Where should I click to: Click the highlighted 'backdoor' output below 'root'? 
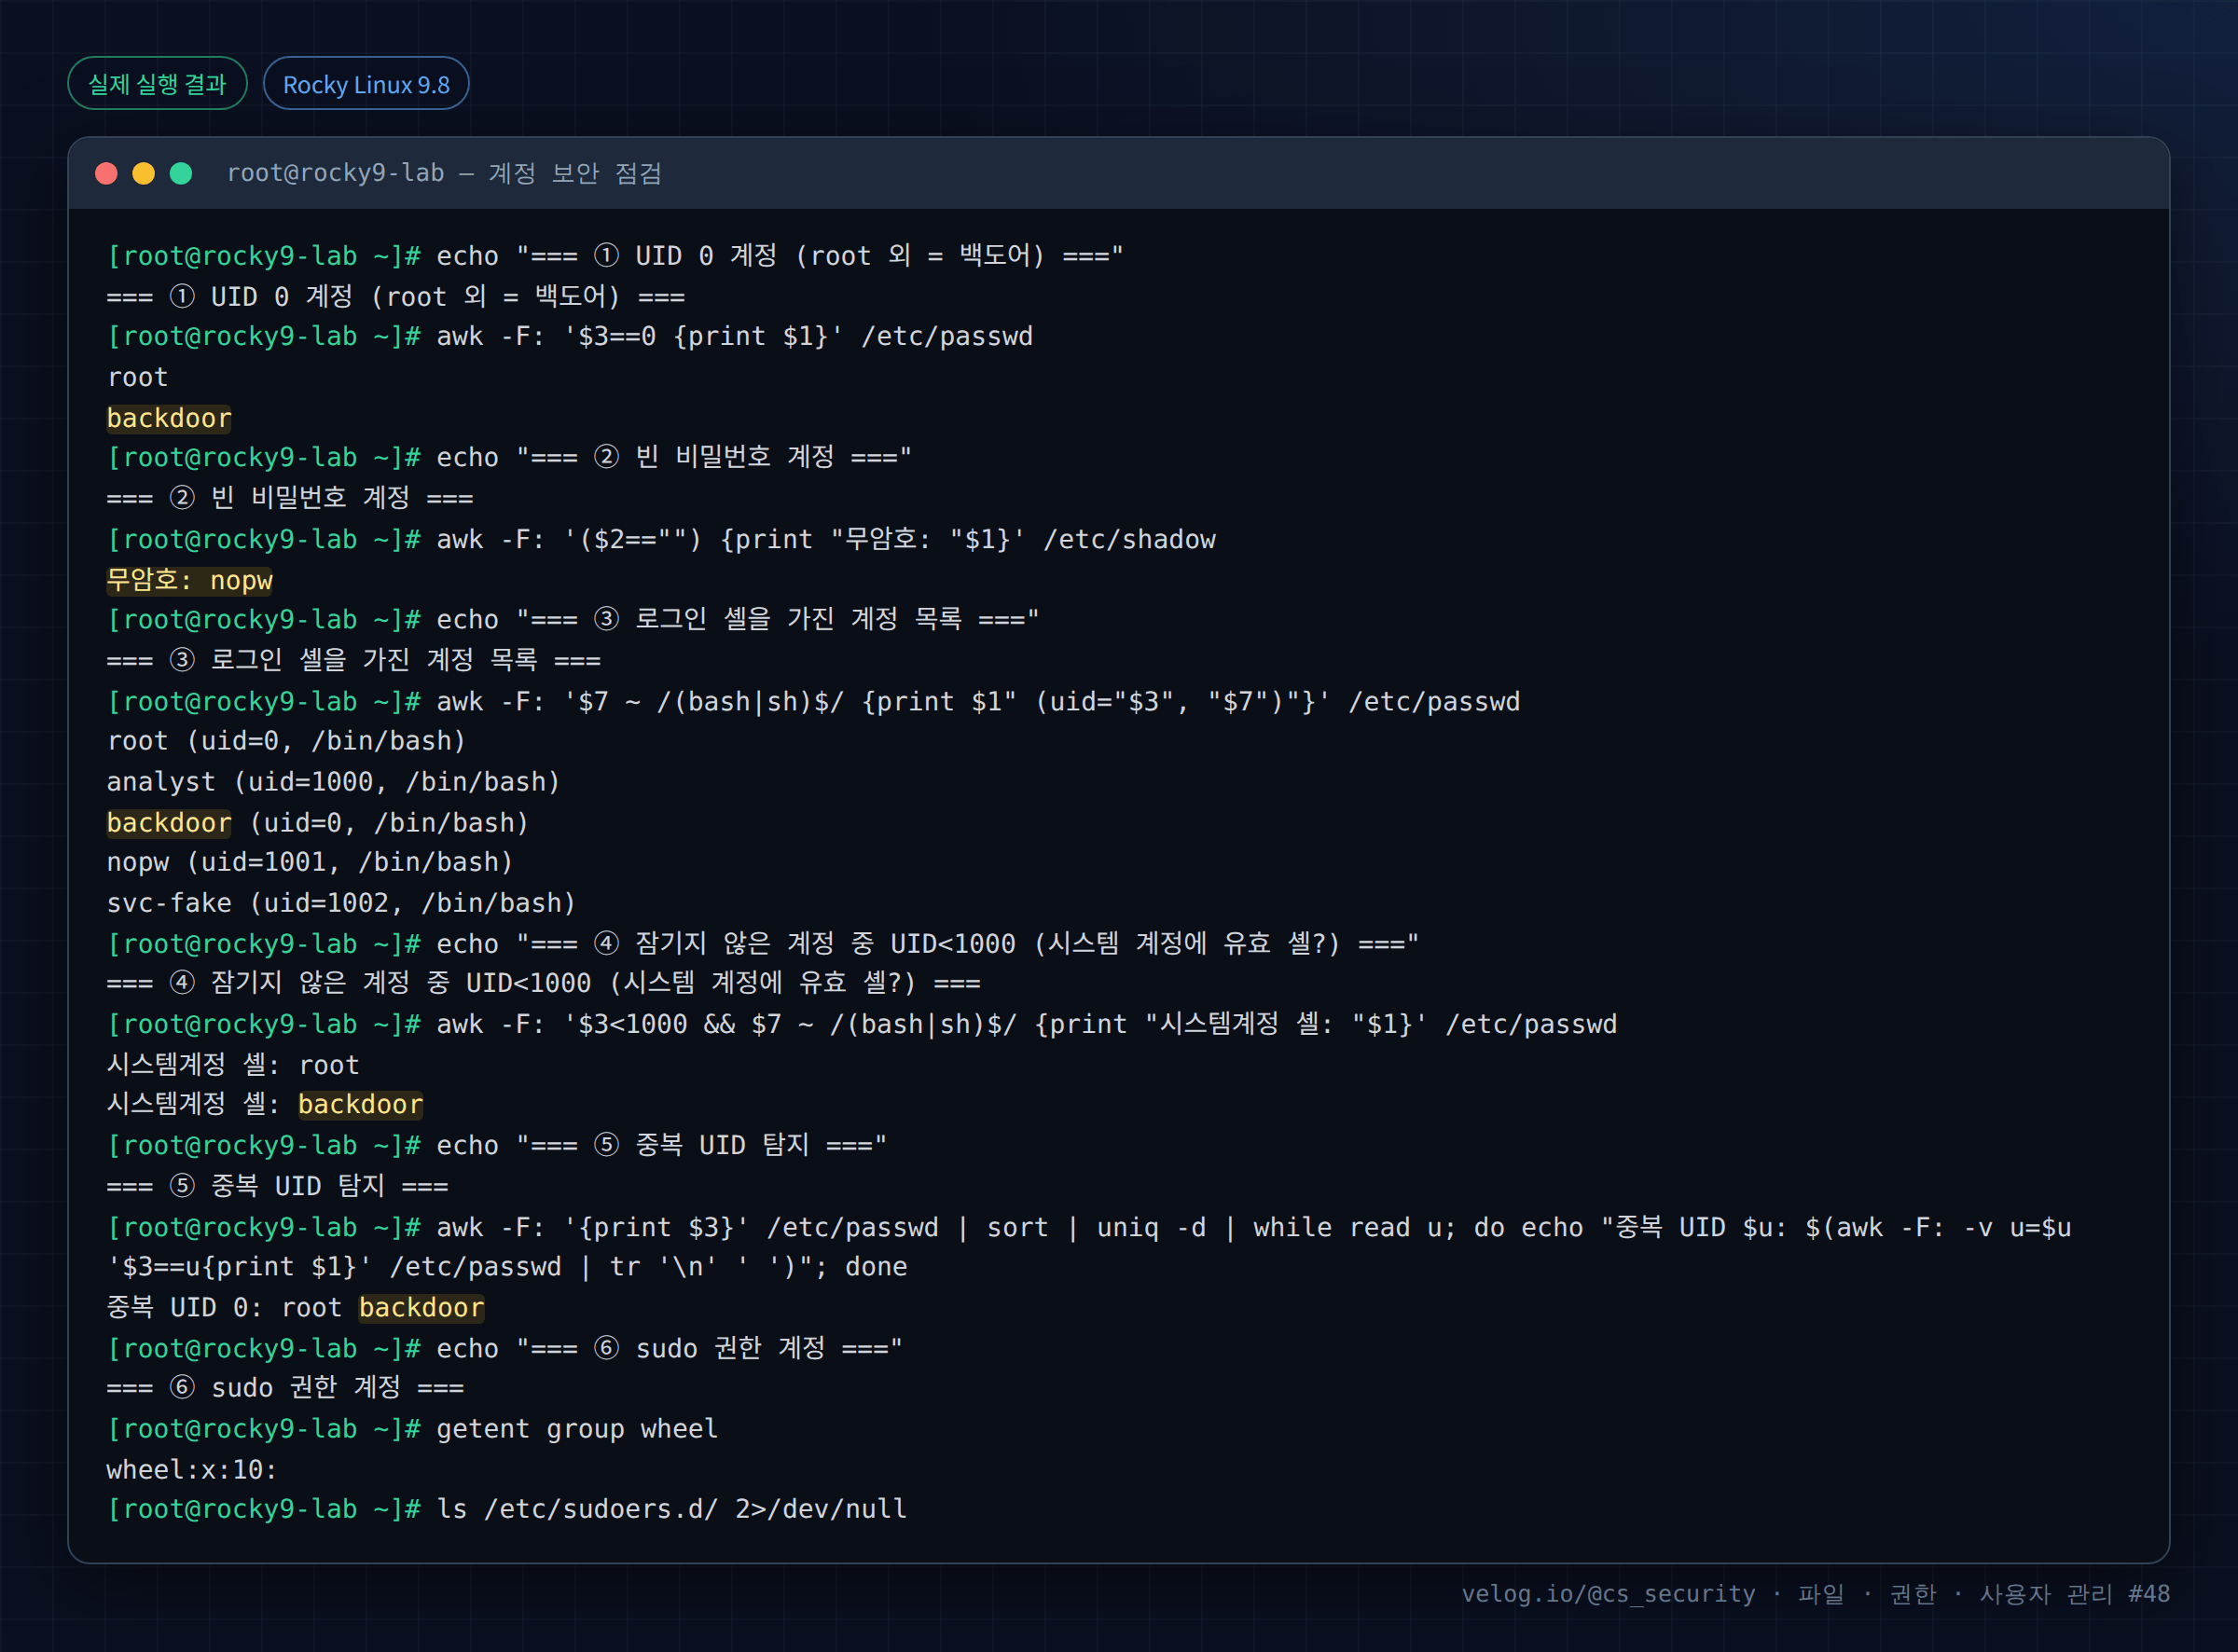(x=169, y=418)
